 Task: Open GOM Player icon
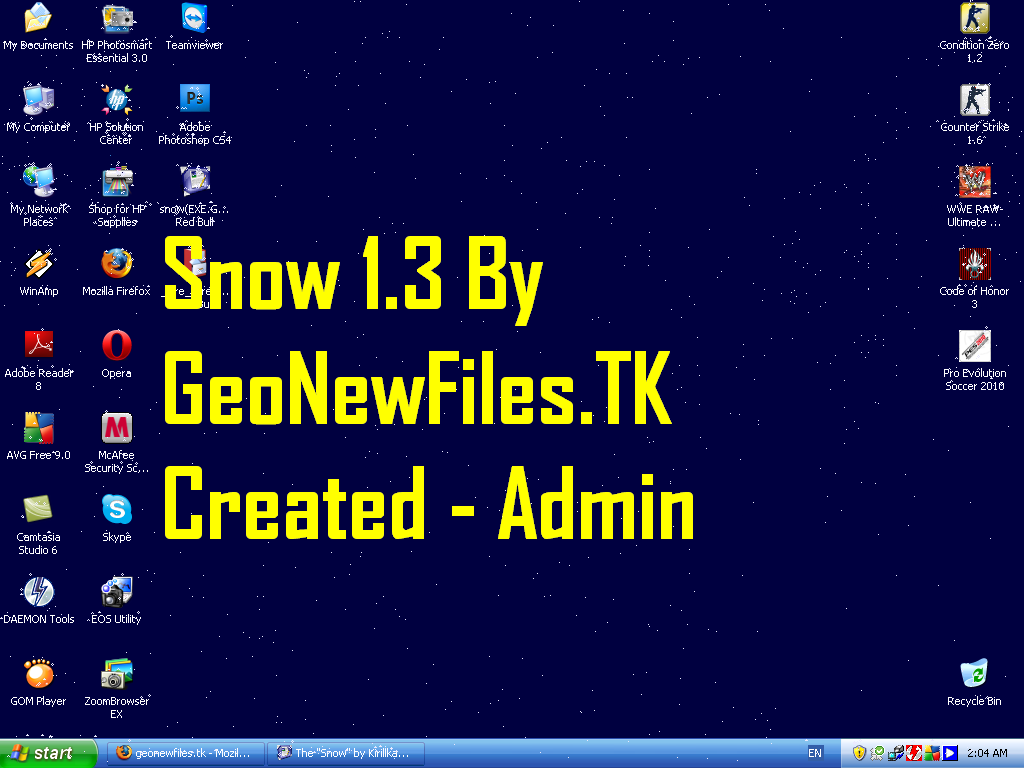pos(38,674)
